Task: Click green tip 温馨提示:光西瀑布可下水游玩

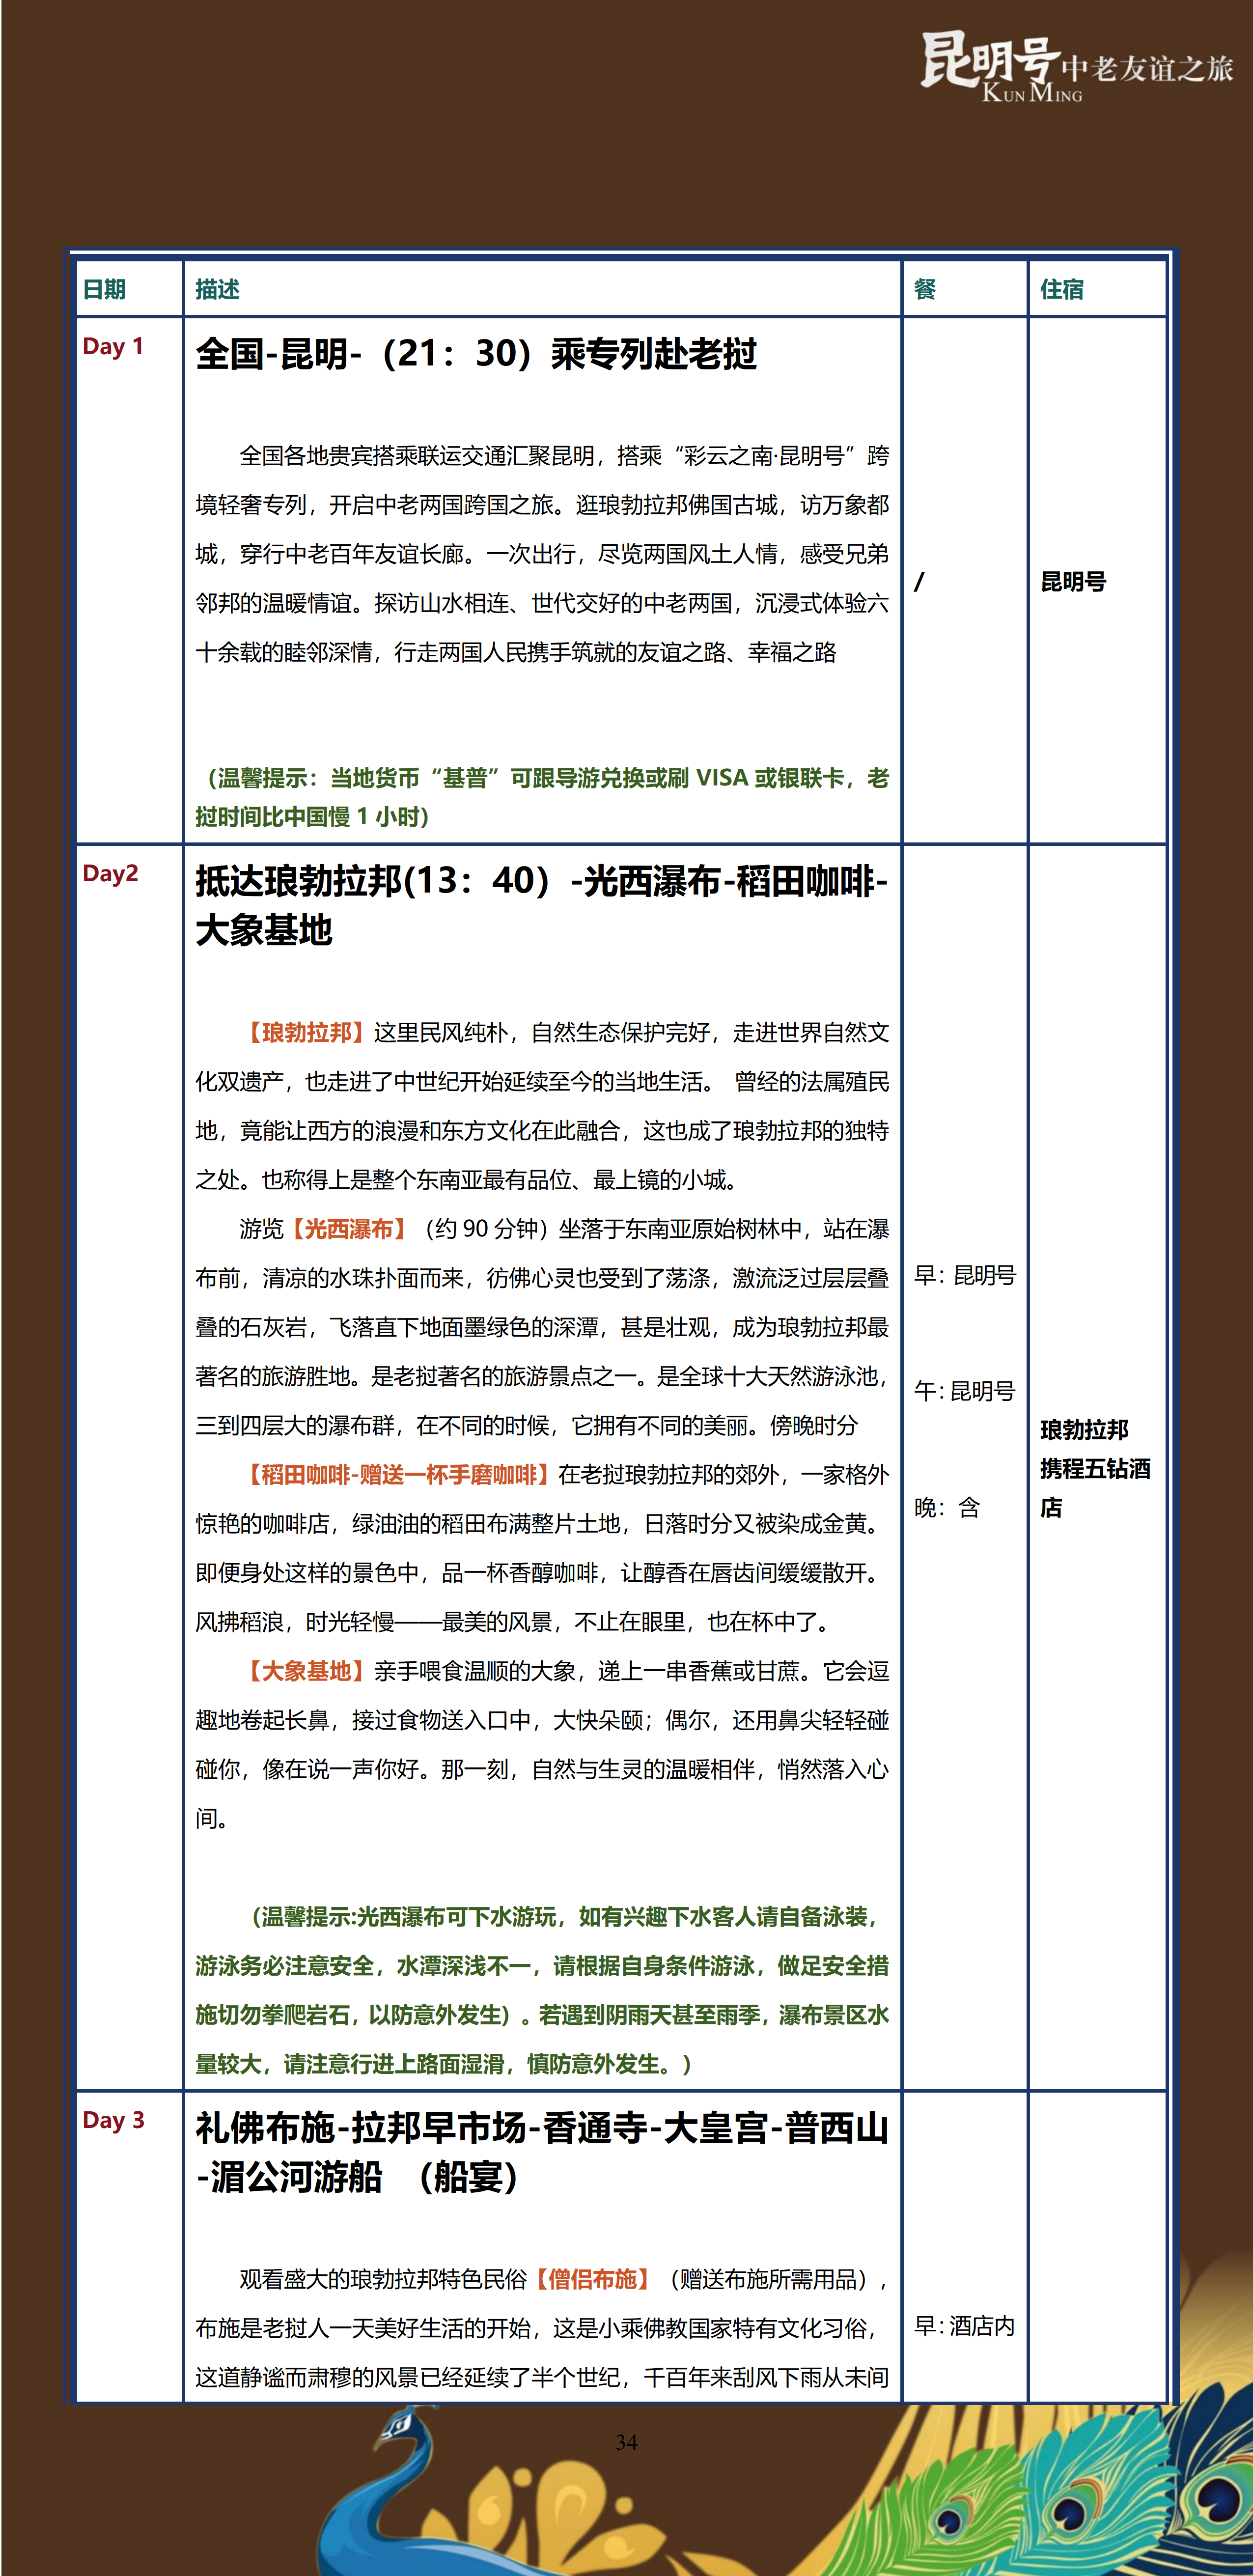Action: tap(541, 1990)
